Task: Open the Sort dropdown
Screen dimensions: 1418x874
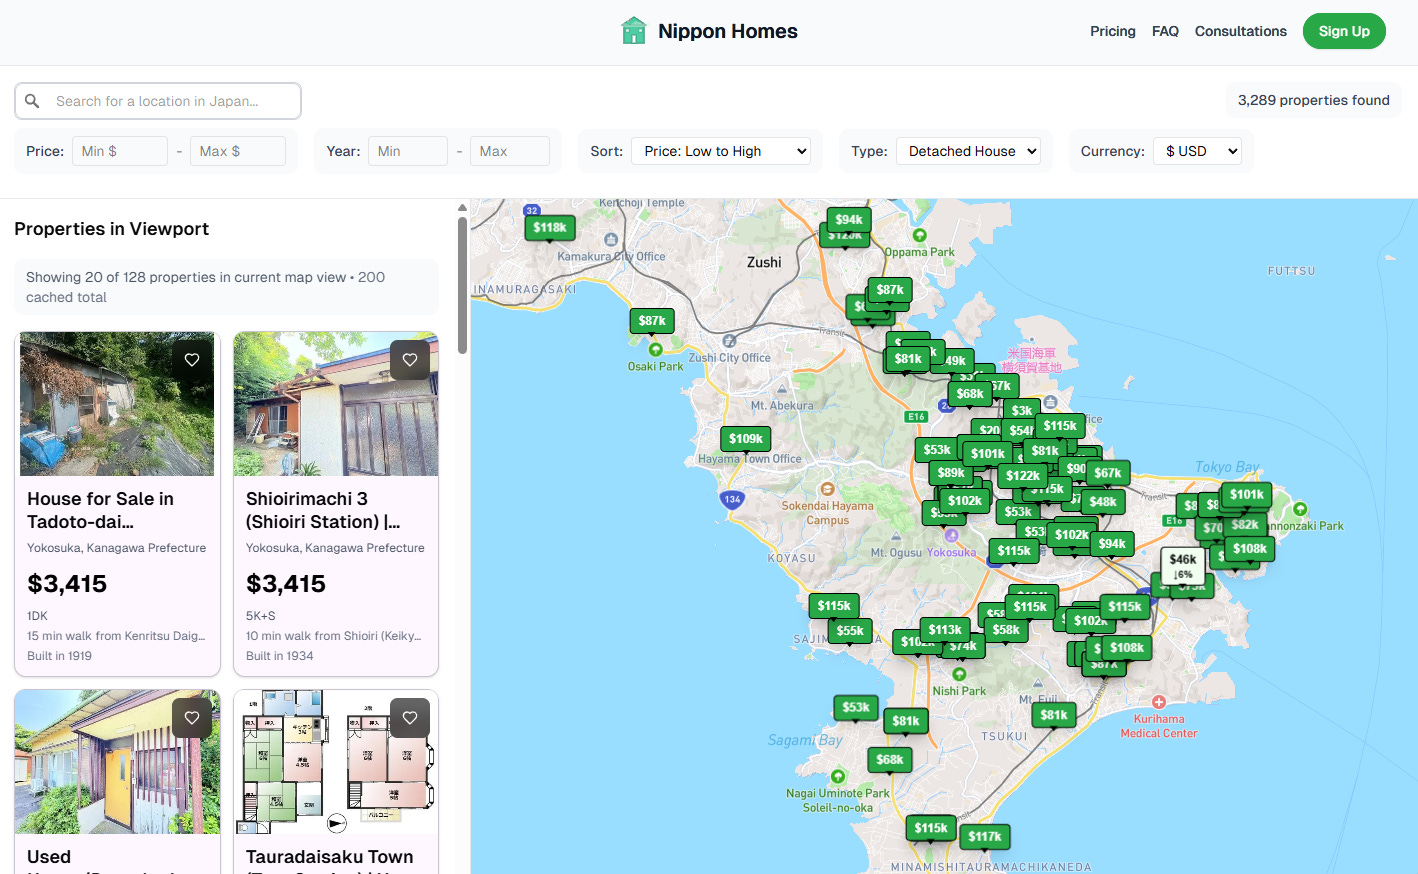Action: pos(722,150)
